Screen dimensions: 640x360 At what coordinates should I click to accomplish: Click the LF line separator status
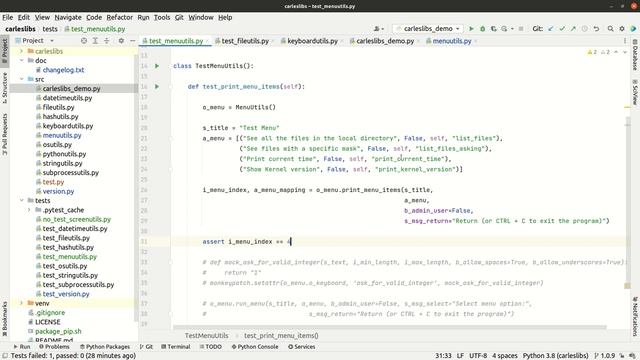click(460, 356)
